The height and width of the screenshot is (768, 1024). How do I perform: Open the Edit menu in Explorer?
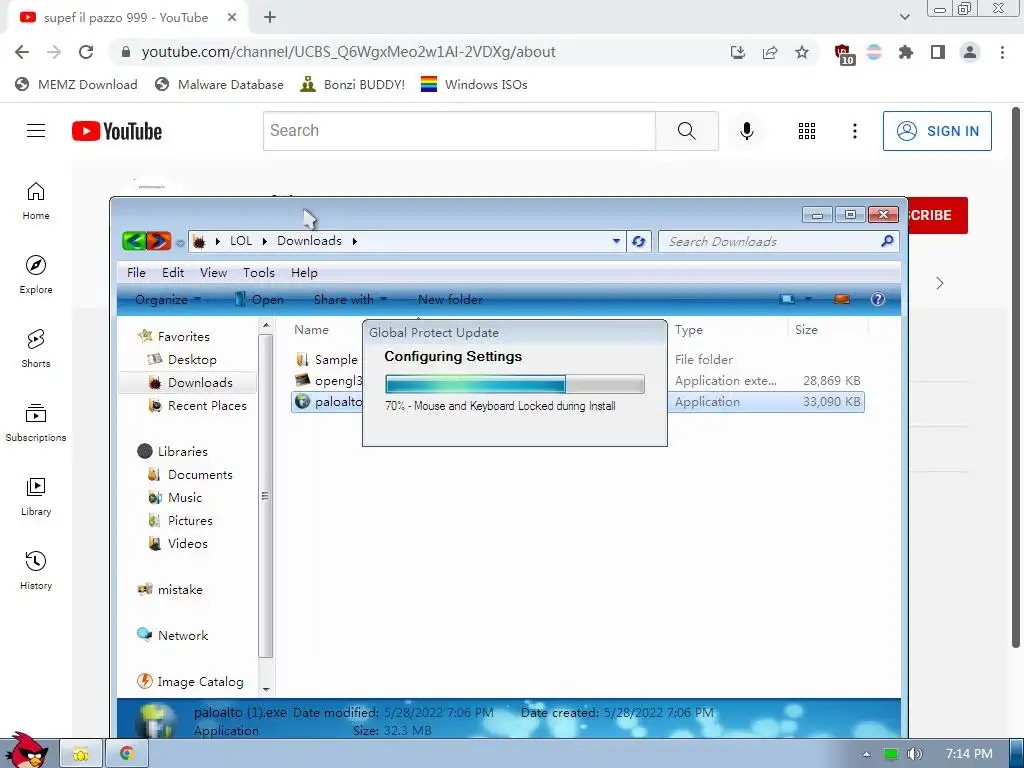(173, 273)
